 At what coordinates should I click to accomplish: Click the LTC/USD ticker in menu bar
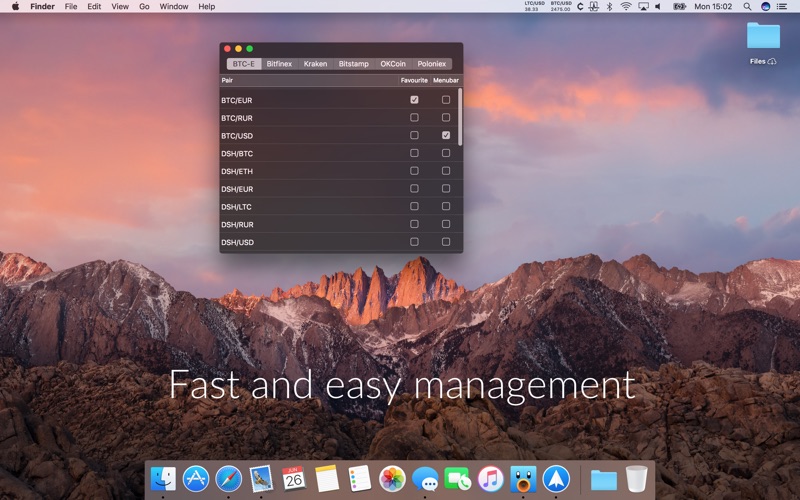[534, 6]
